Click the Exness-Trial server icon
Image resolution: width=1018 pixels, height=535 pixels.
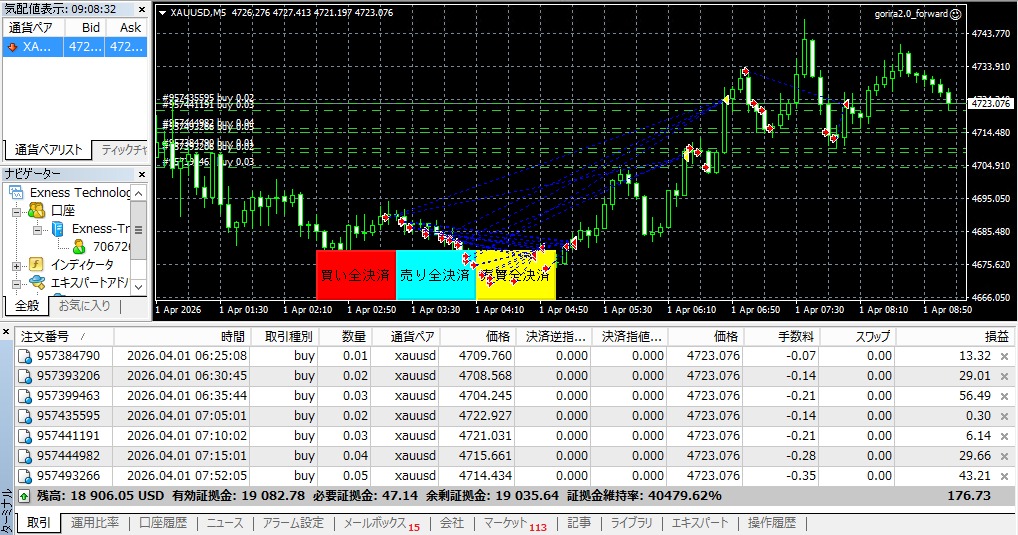58,229
